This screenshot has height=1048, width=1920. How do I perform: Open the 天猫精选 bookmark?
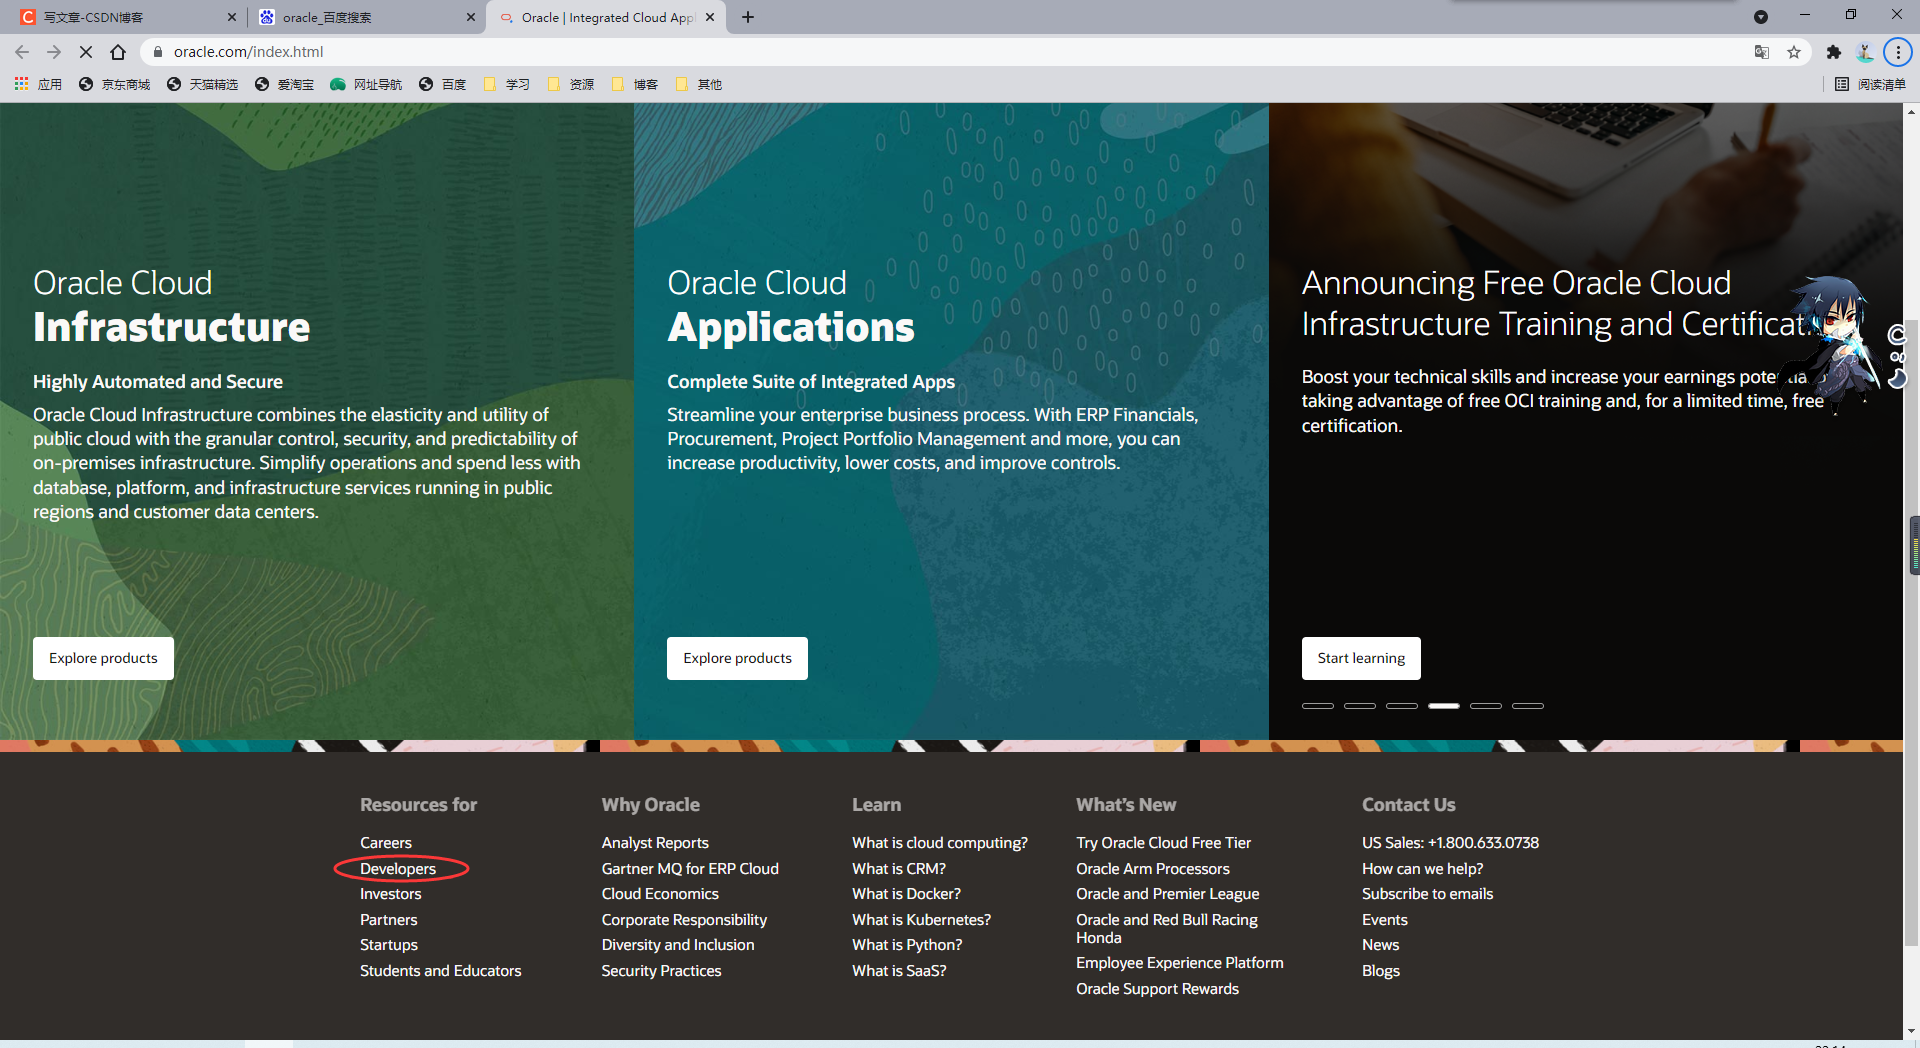pyautogui.click(x=202, y=84)
